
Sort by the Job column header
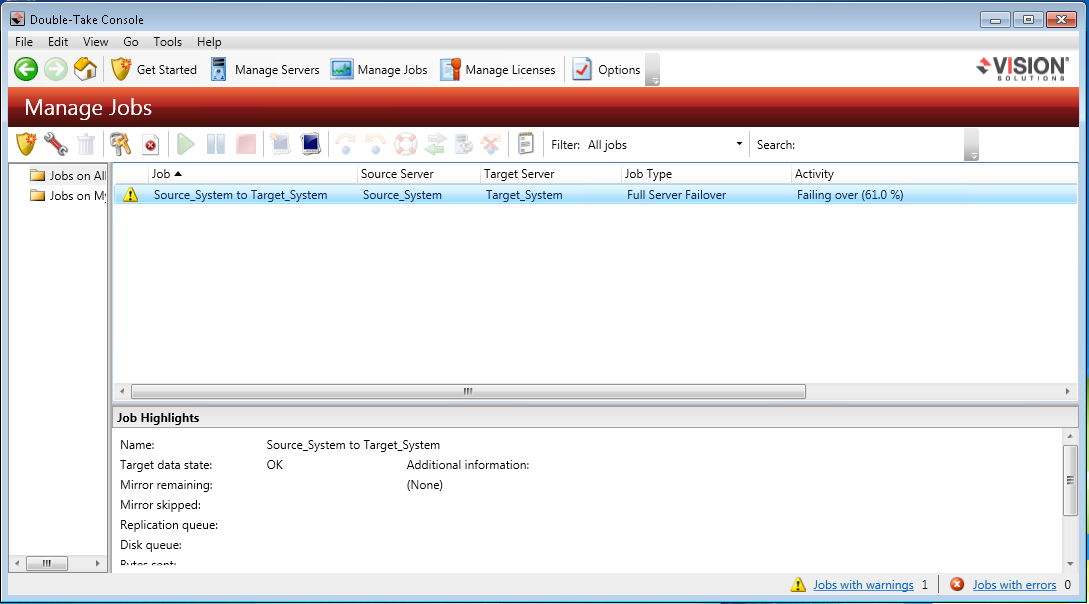pos(250,174)
